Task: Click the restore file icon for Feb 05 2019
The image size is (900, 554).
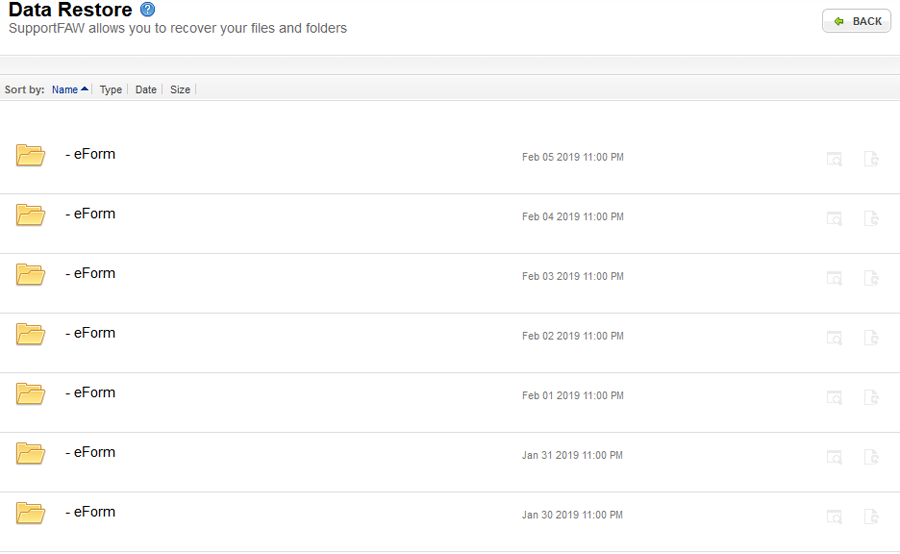Action: [871, 158]
